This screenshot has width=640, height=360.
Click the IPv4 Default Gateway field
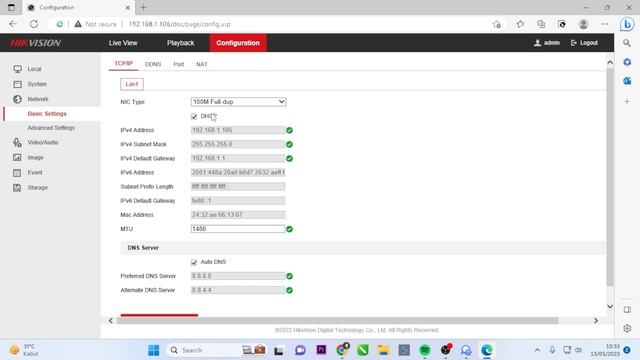tap(238, 158)
